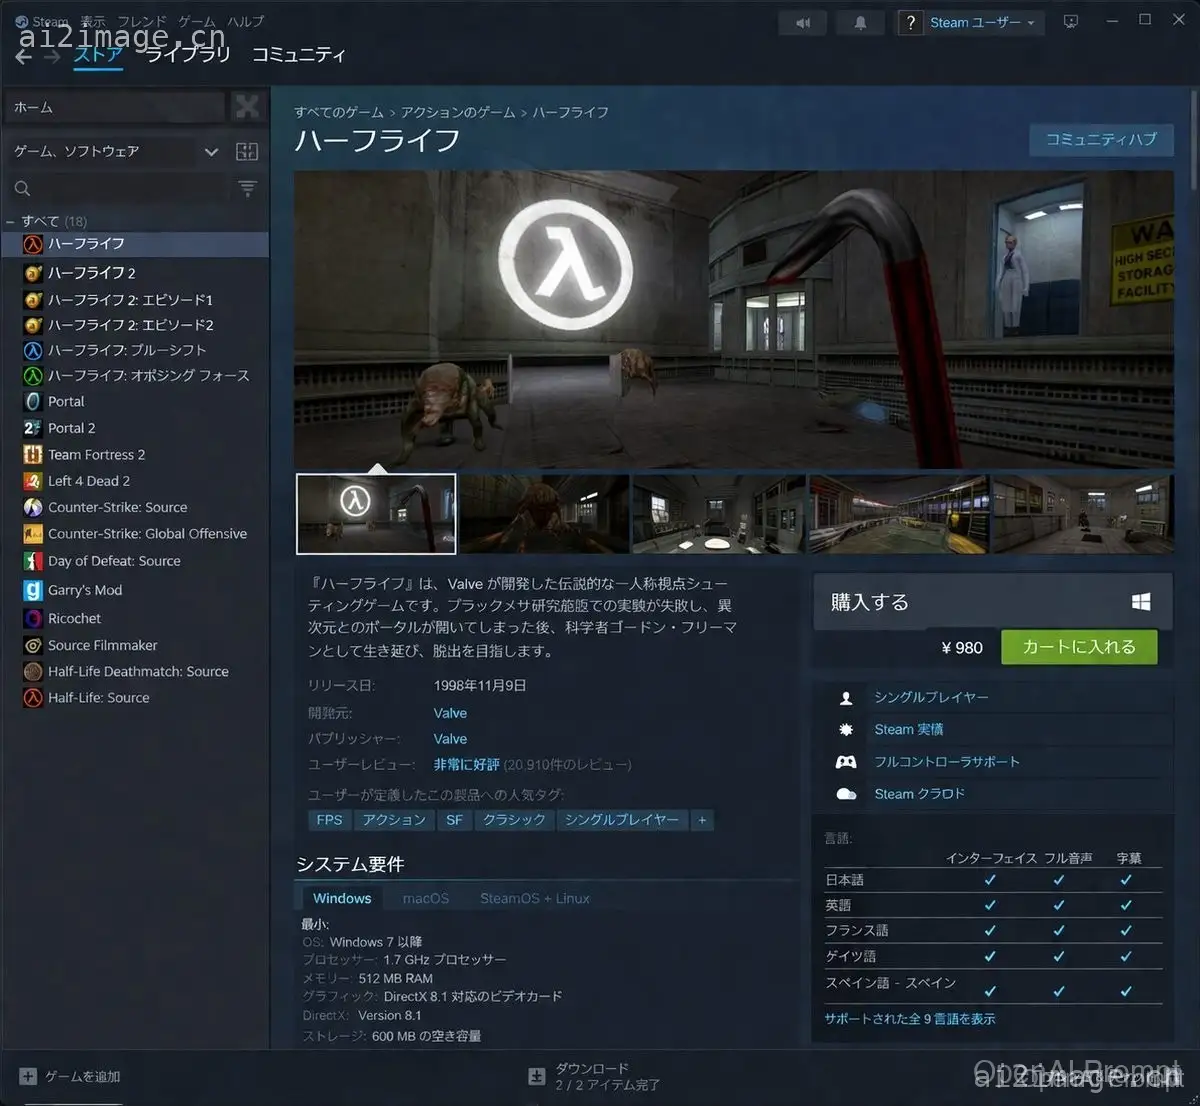Image resolution: width=1200 pixels, height=1106 pixels.
Task: Open the フレンド menu
Action: click(x=141, y=21)
